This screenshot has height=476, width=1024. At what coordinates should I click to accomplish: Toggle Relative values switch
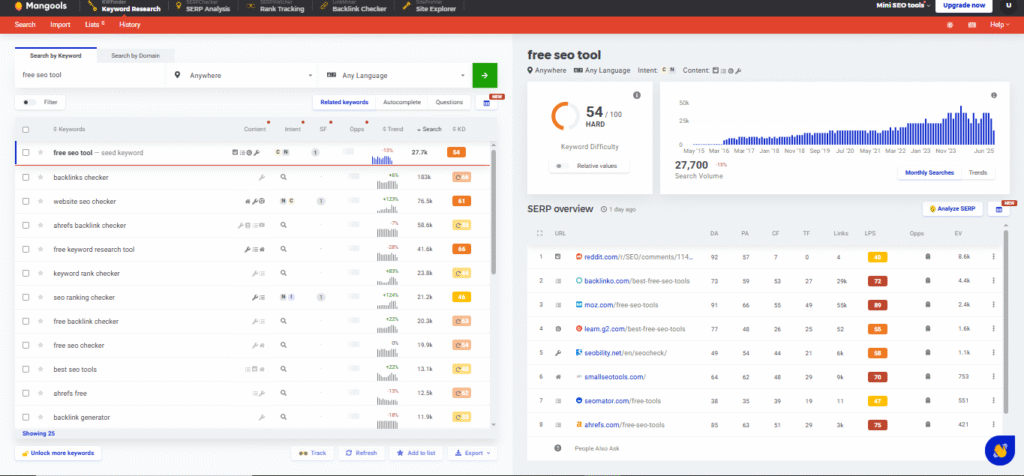click(x=561, y=166)
